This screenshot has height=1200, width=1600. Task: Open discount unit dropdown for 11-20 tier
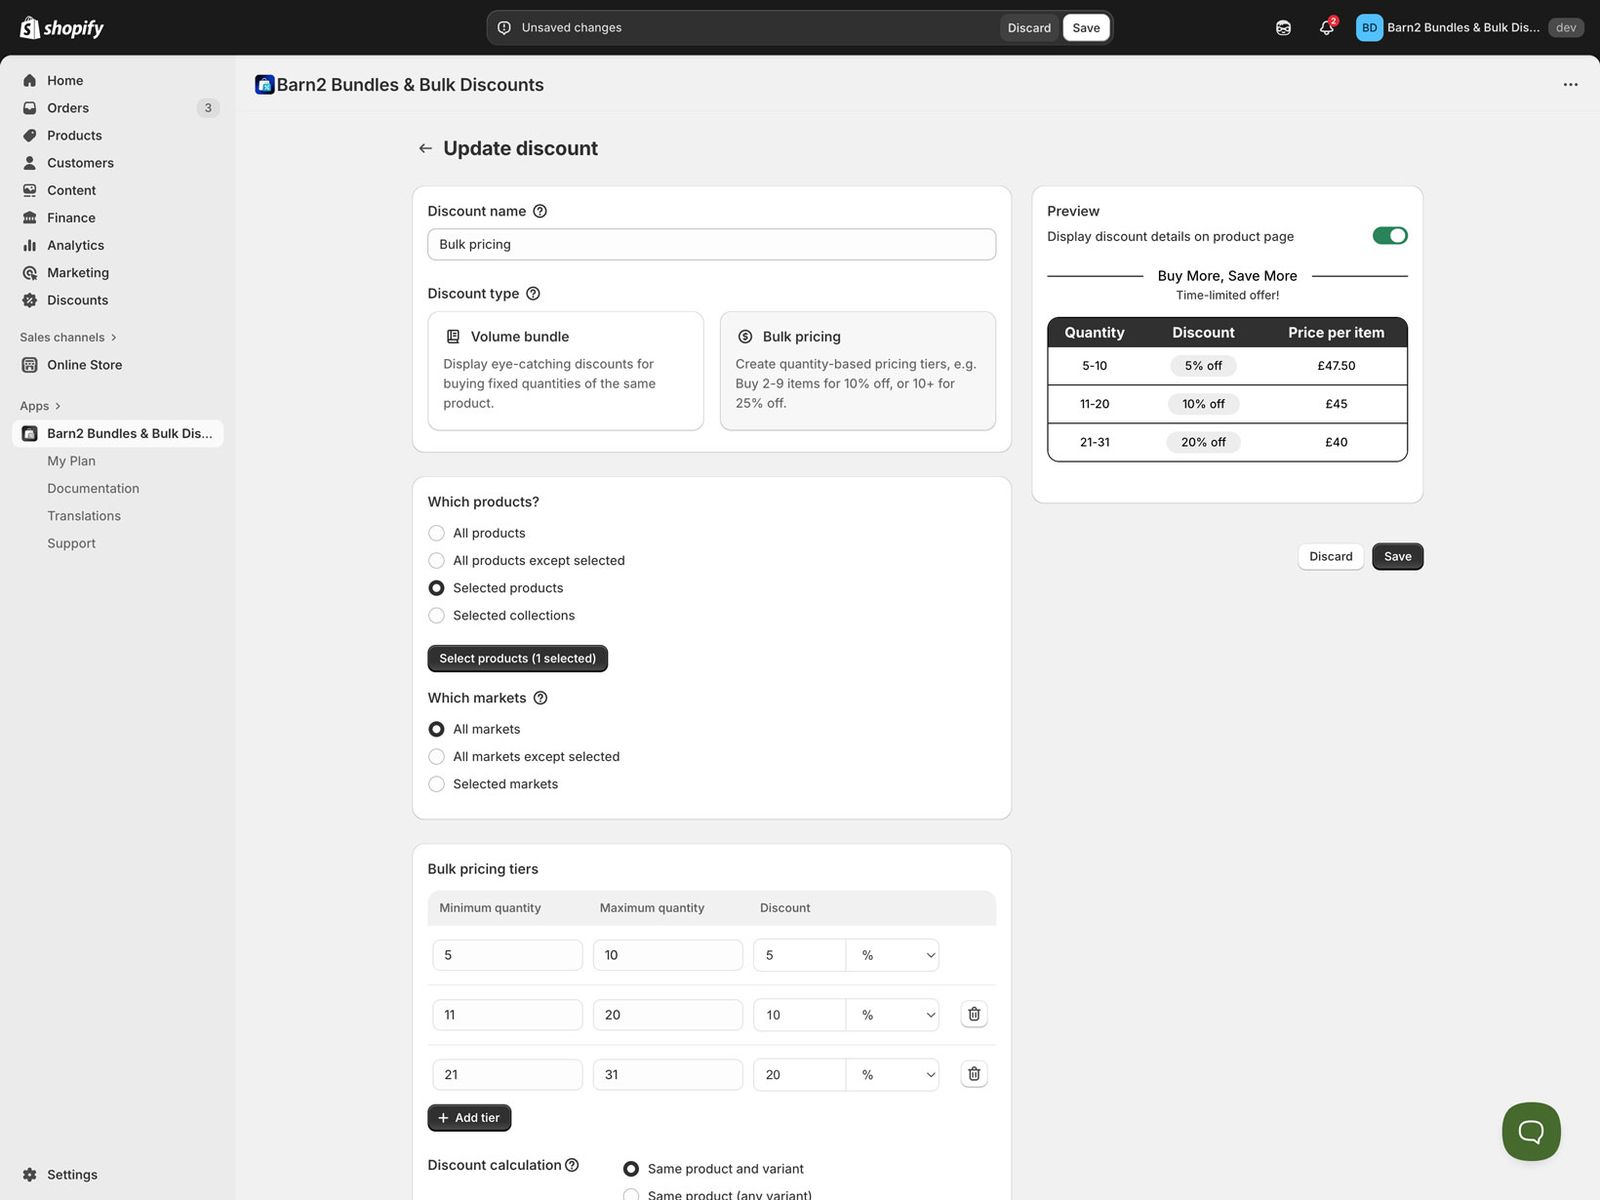[893, 1015]
